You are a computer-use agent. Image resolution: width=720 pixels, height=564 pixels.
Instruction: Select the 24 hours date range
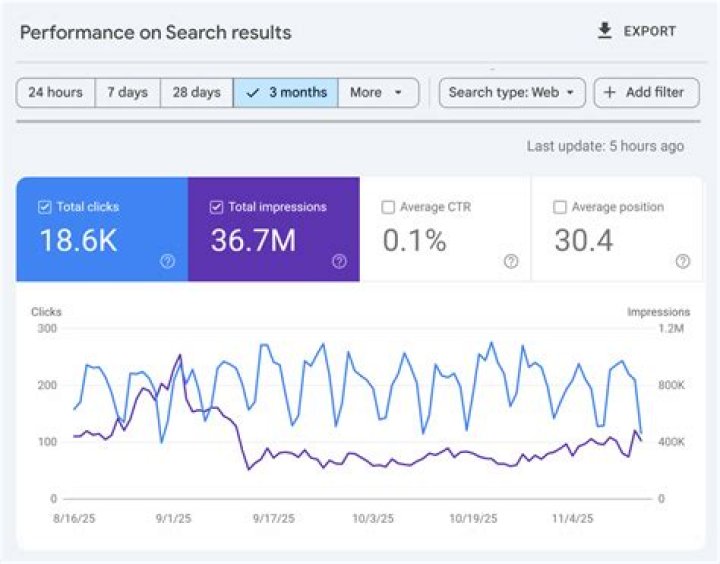click(56, 92)
